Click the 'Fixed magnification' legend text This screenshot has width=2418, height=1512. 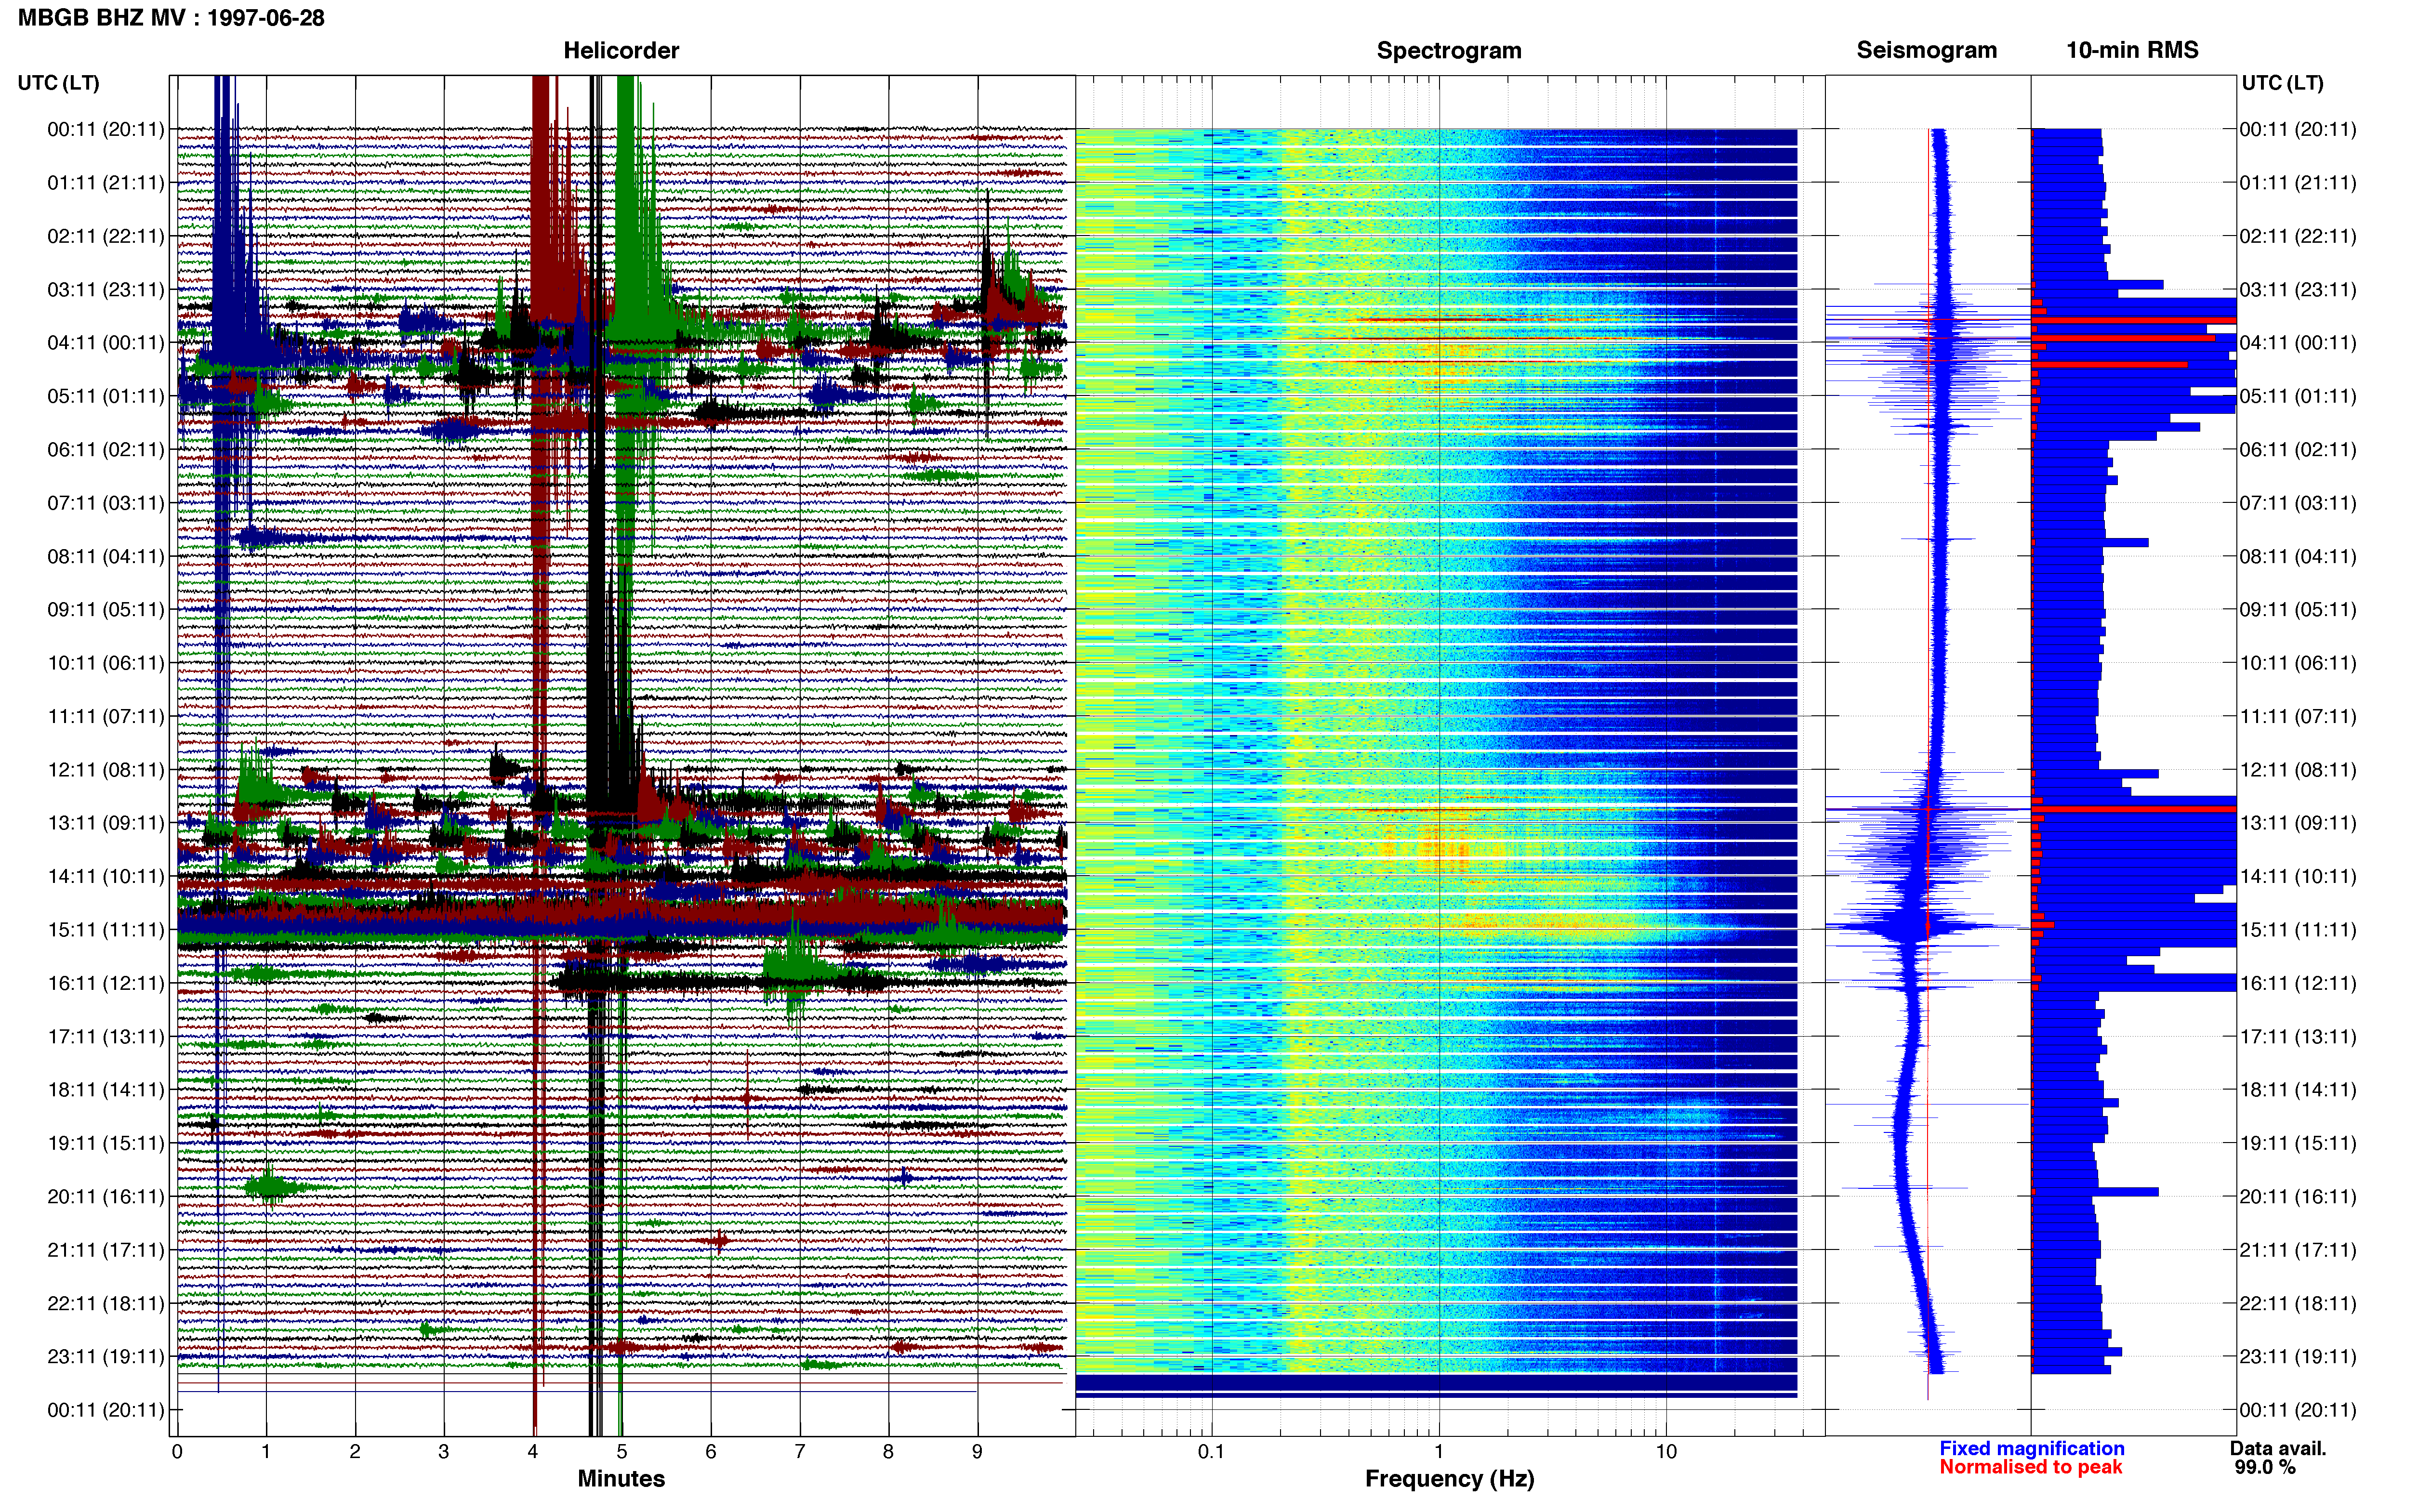2031,1449
